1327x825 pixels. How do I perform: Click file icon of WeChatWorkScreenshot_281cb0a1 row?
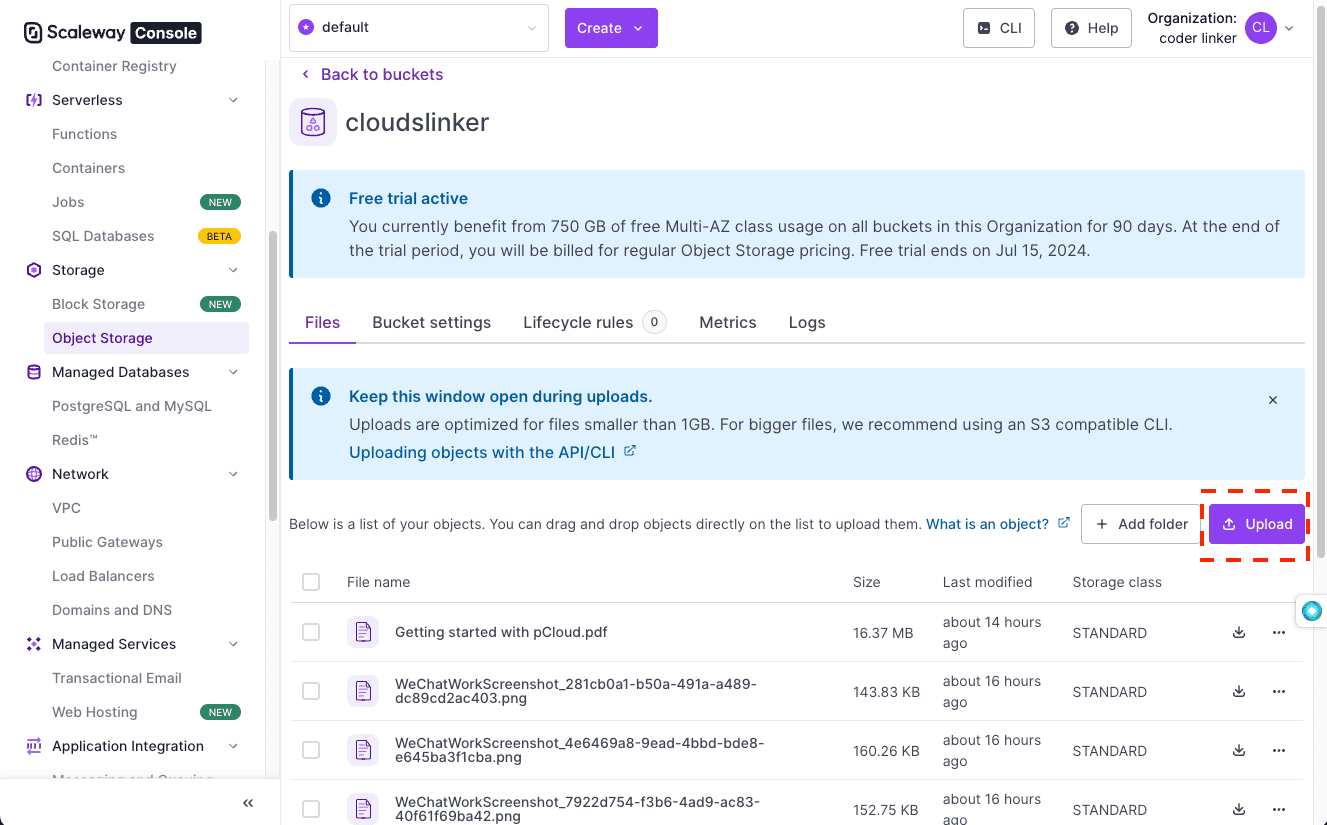(363, 691)
